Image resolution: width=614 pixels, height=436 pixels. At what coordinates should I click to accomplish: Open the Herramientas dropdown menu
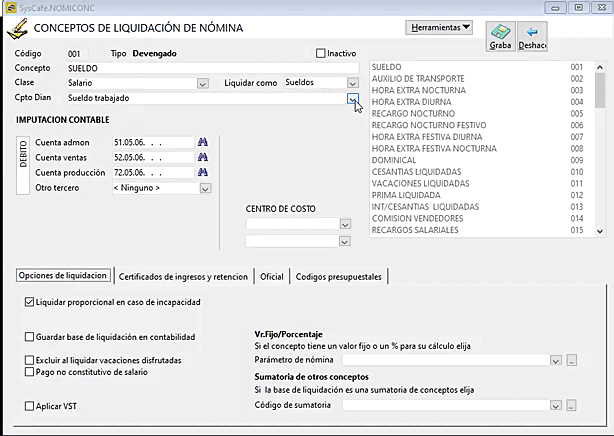coord(439,27)
